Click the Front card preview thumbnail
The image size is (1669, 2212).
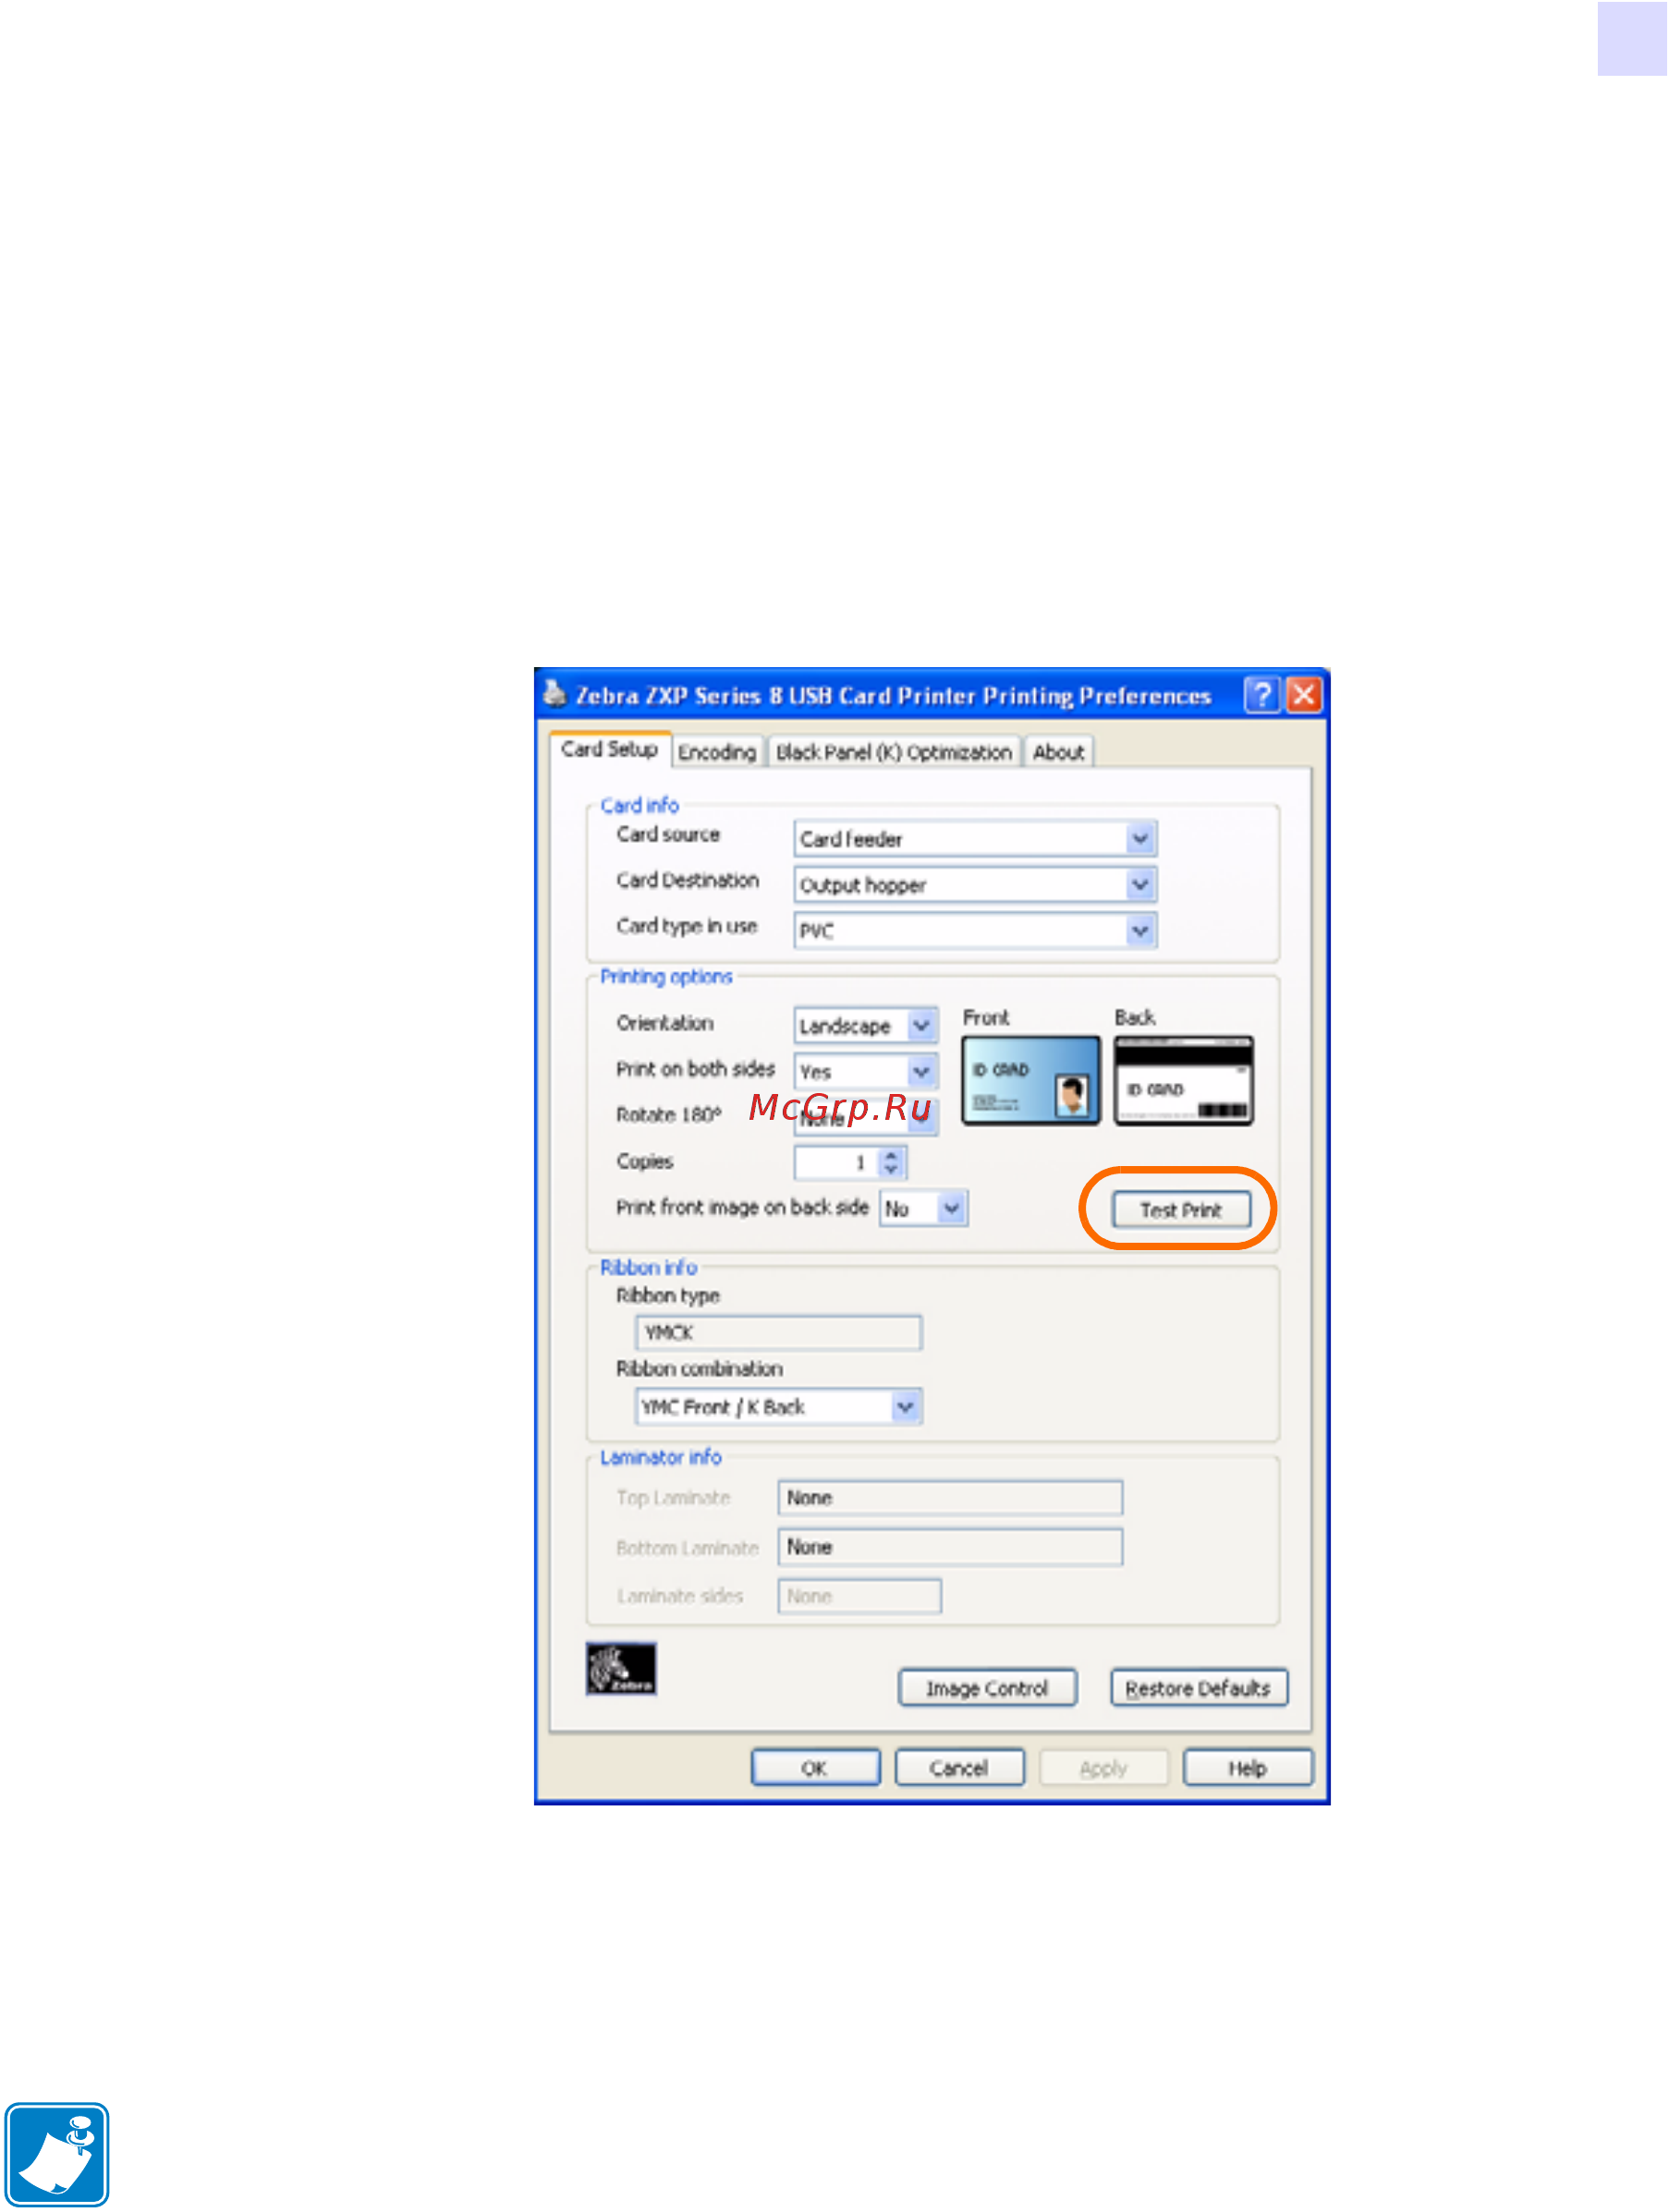1030,1081
